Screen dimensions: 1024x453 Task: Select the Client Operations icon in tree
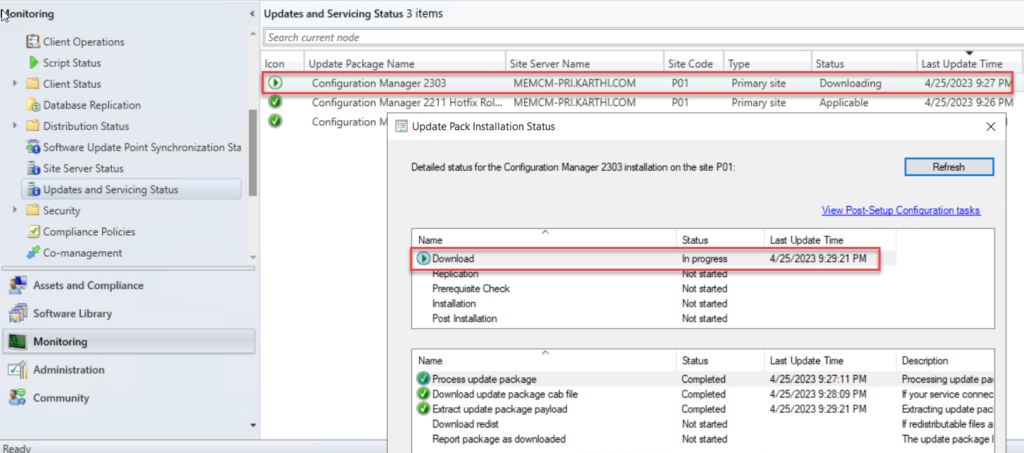tap(33, 42)
